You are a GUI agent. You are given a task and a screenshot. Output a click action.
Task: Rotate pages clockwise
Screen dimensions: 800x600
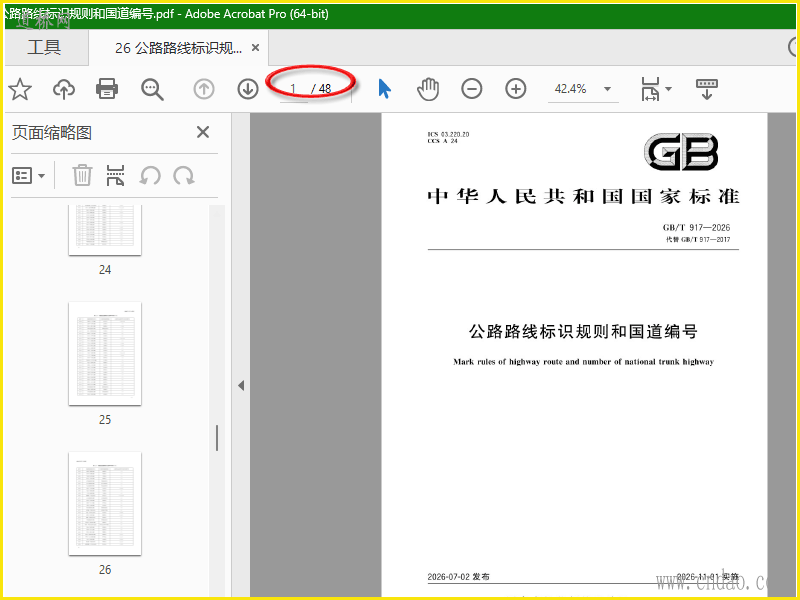pyautogui.click(x=184, y=176)
